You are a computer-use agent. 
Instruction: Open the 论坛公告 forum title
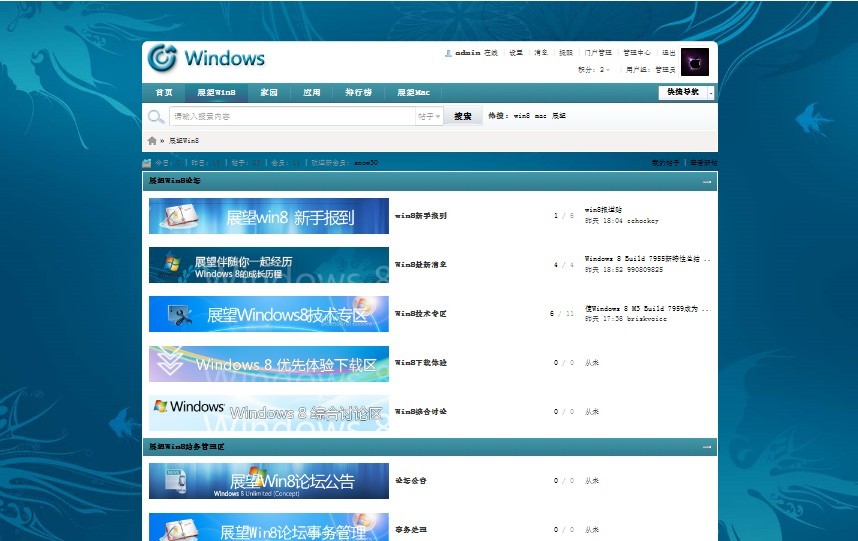pyautogui.click(x=411, y=481)
